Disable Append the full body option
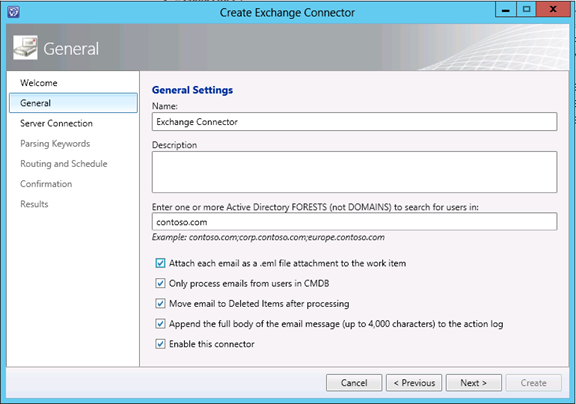Viewport: 576px width, 404px height. pyautogui.click(x=160, y=324)
